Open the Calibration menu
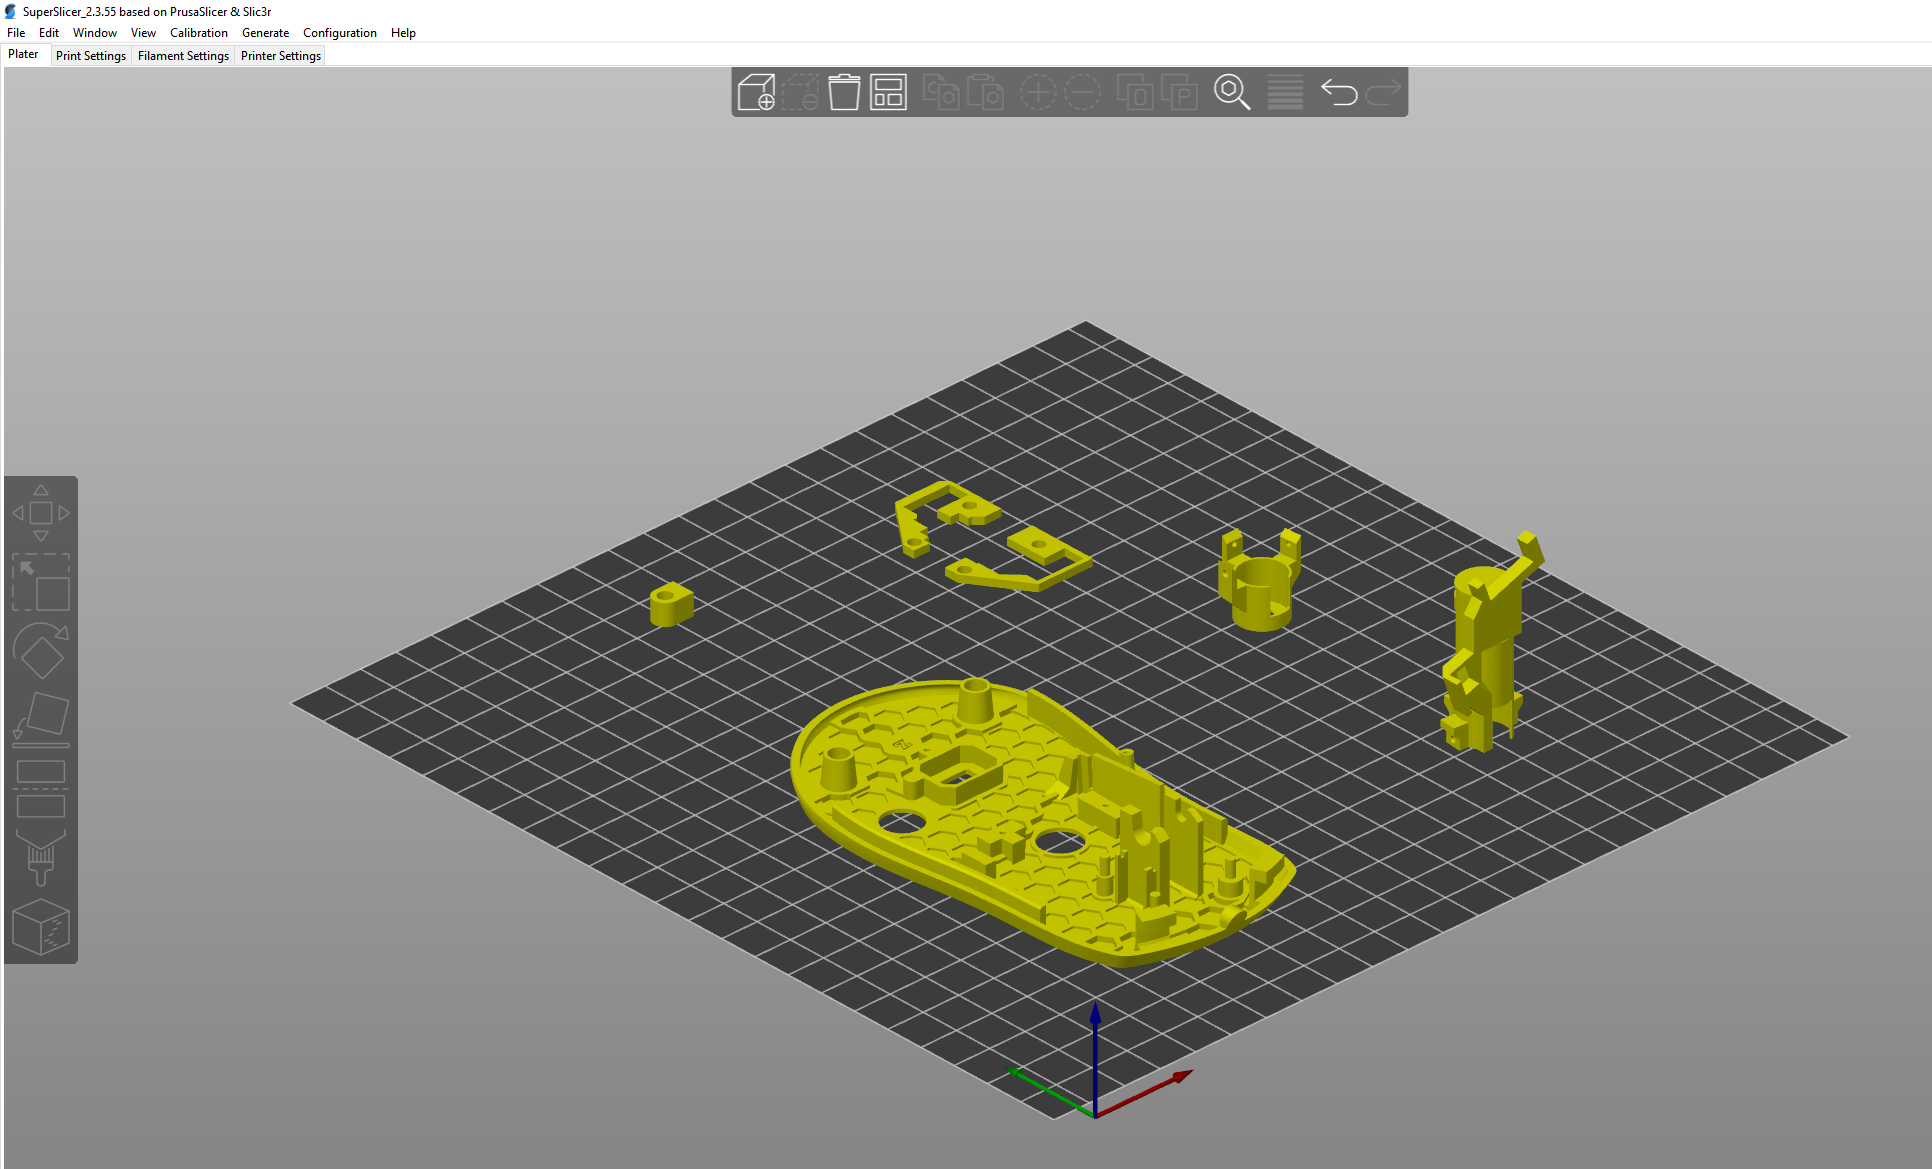1932x1169 pixels. coord(198,33)
